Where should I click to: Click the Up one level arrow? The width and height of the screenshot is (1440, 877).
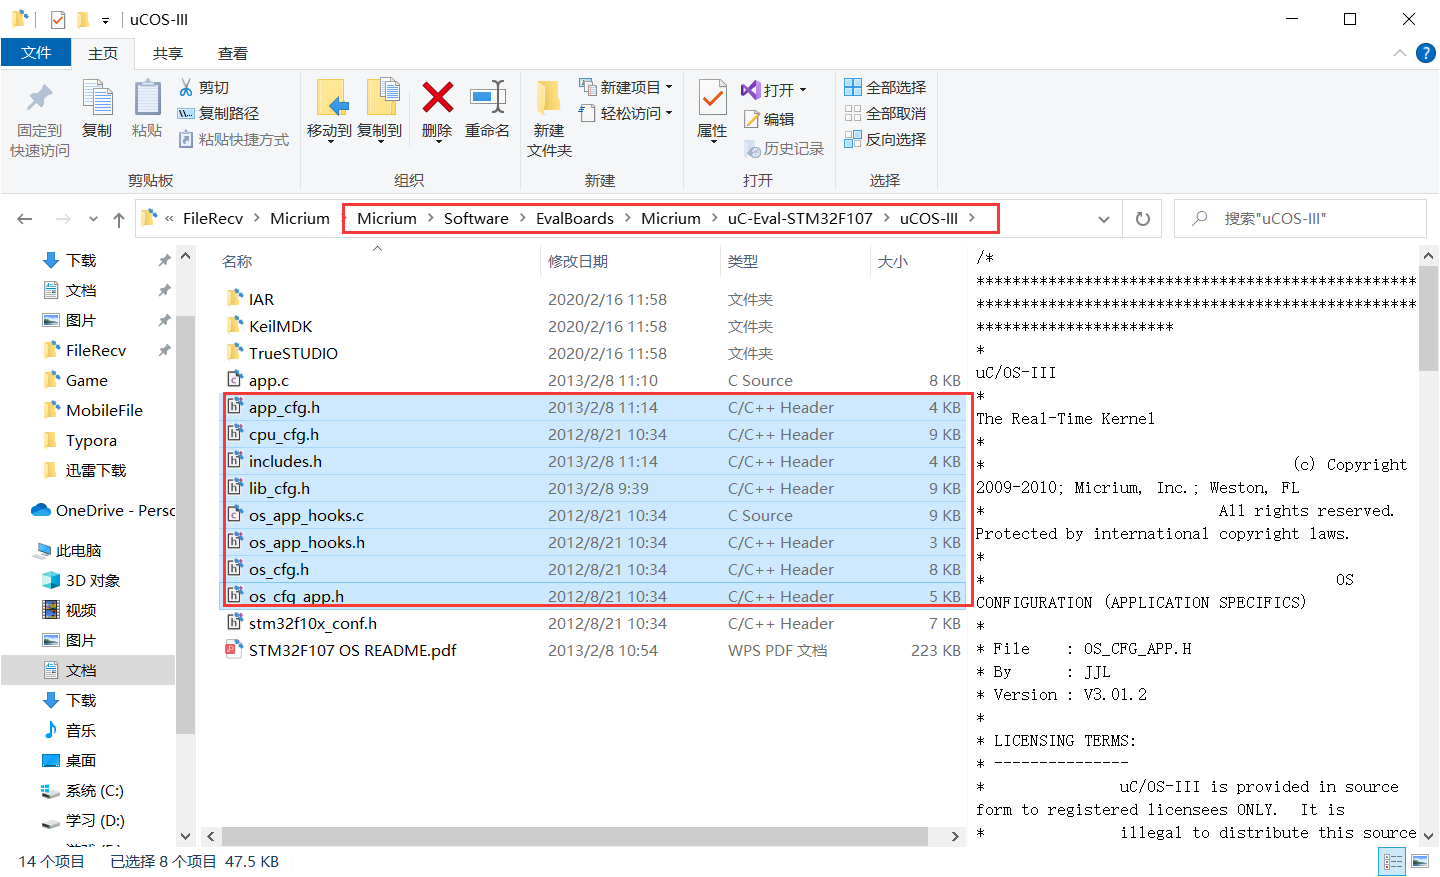pyautogui.click(x=119, y=219)
